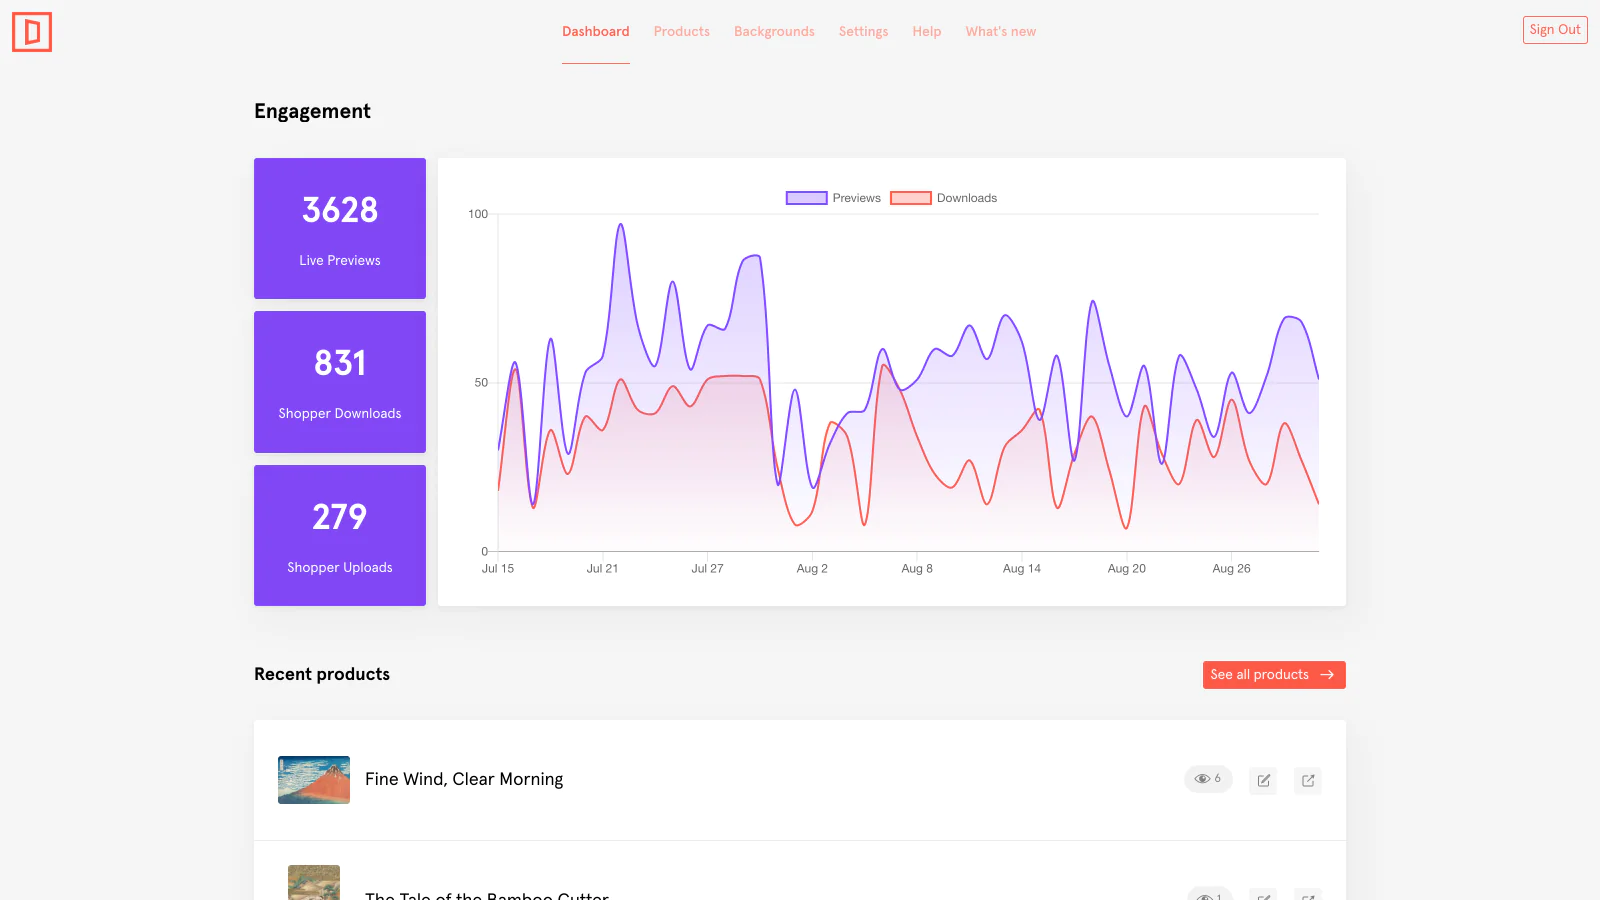Toggle the Previews series in chart legend
Viewport: 1600px width, 900px height.
(x=833, y=198)
